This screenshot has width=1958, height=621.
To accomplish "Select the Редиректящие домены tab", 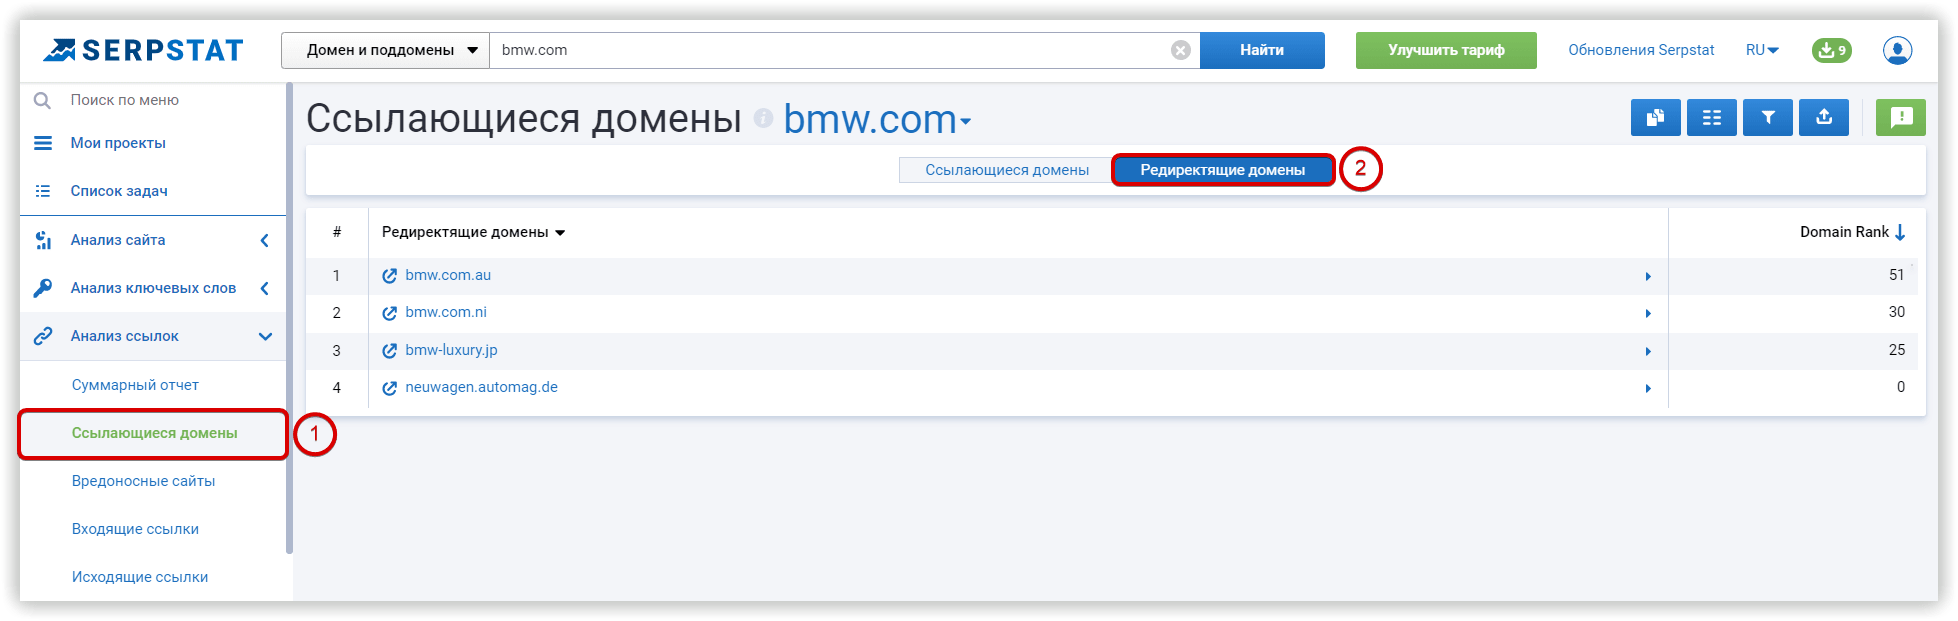I will [x=1223, y=170].
